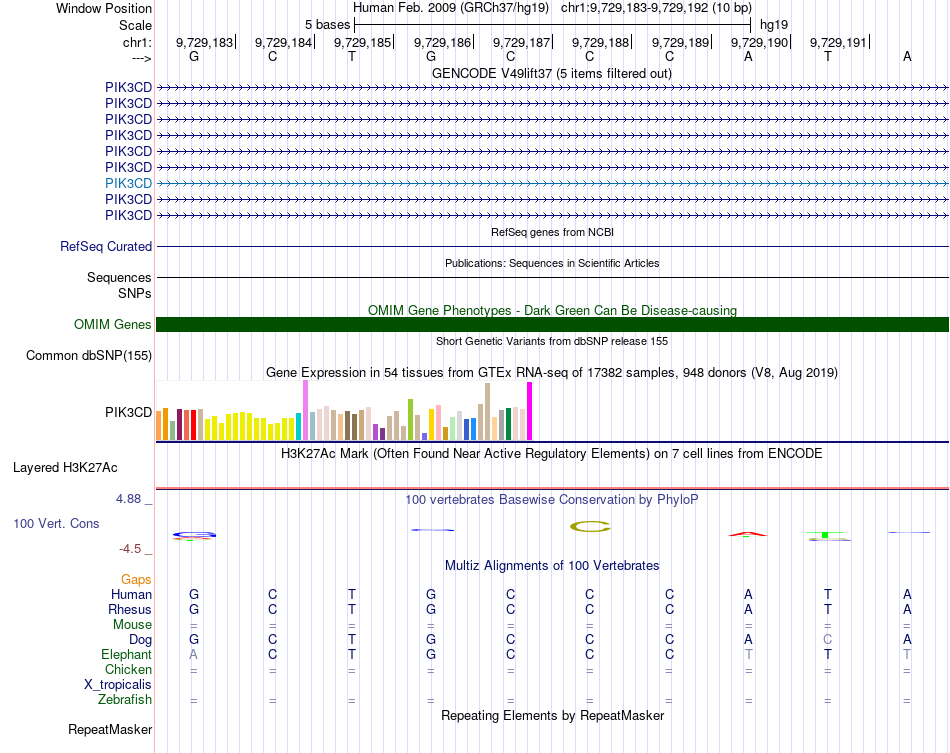Open the OMIM Gene Phenotypes track title

(x=552, y=310)
